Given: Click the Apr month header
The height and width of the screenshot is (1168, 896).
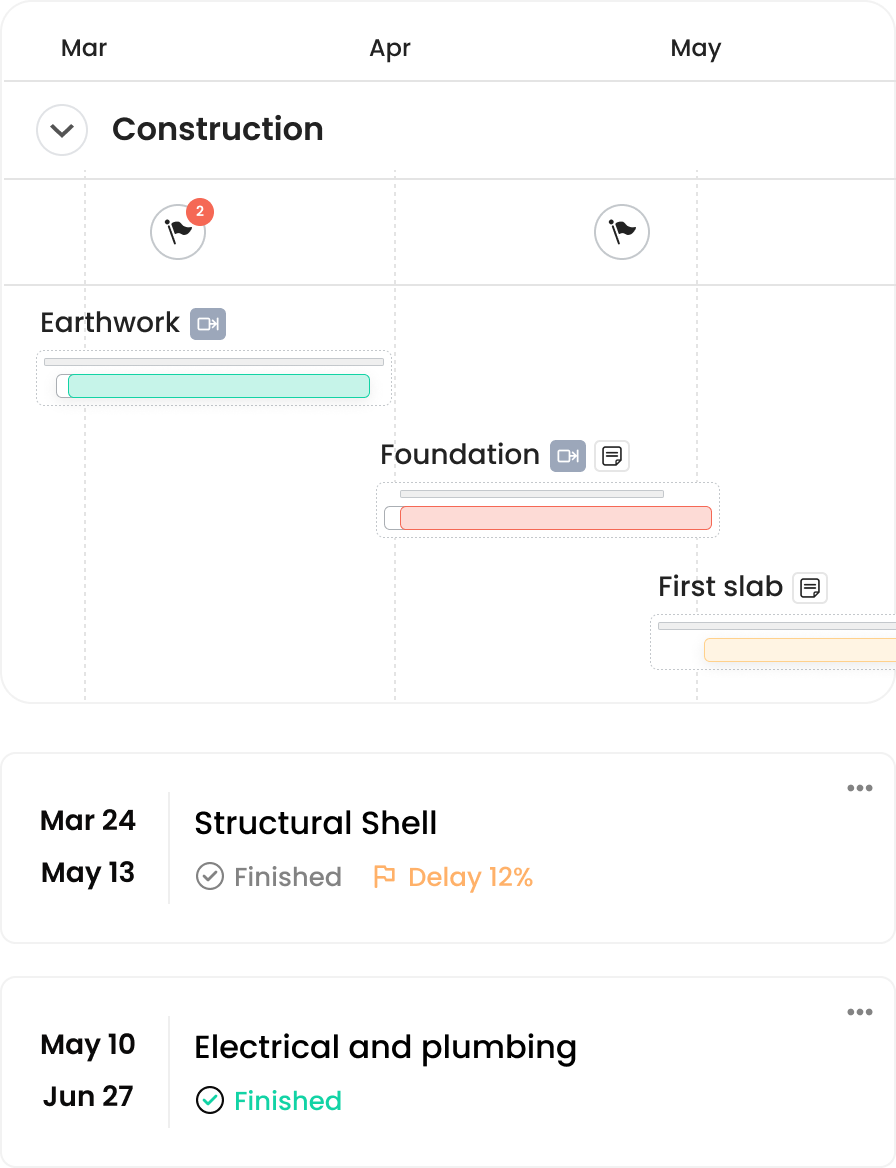Looking at the screenshot, I should [390, 48].
